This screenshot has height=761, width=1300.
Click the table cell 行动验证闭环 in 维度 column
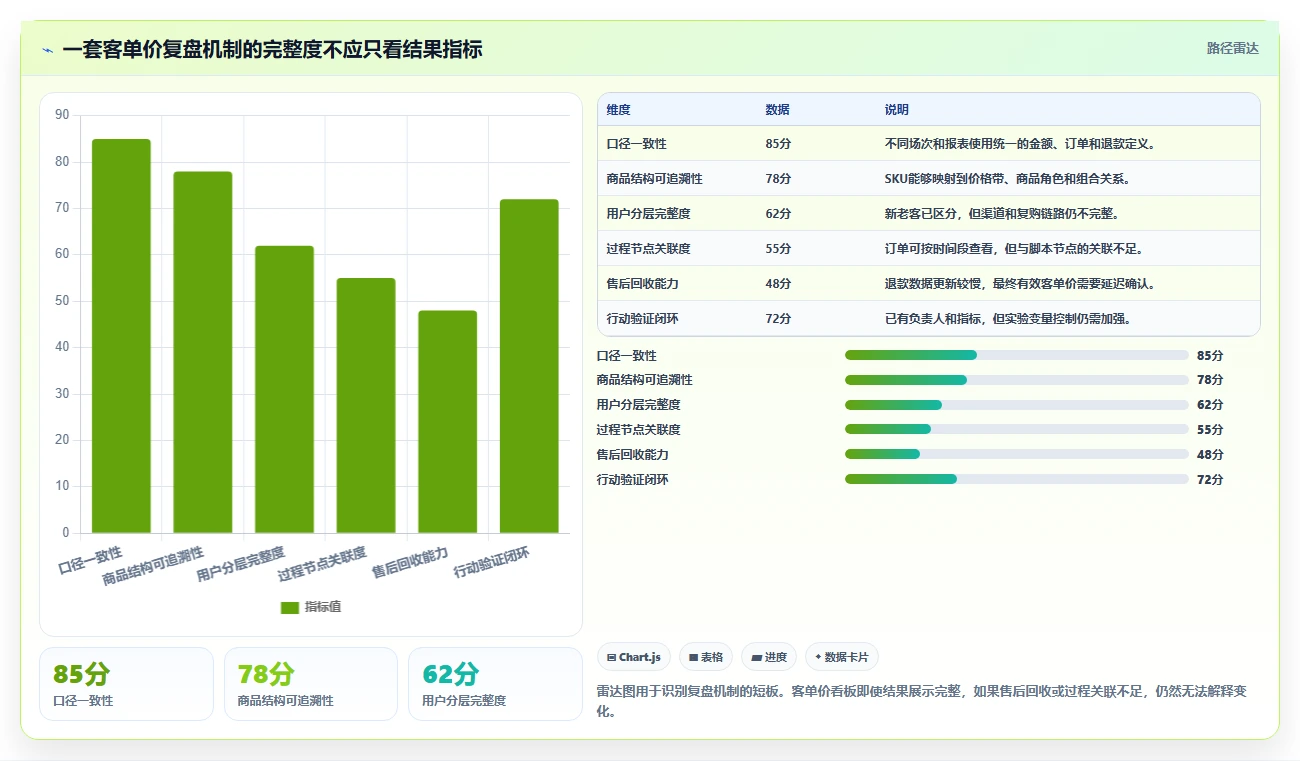click(643, 319)
